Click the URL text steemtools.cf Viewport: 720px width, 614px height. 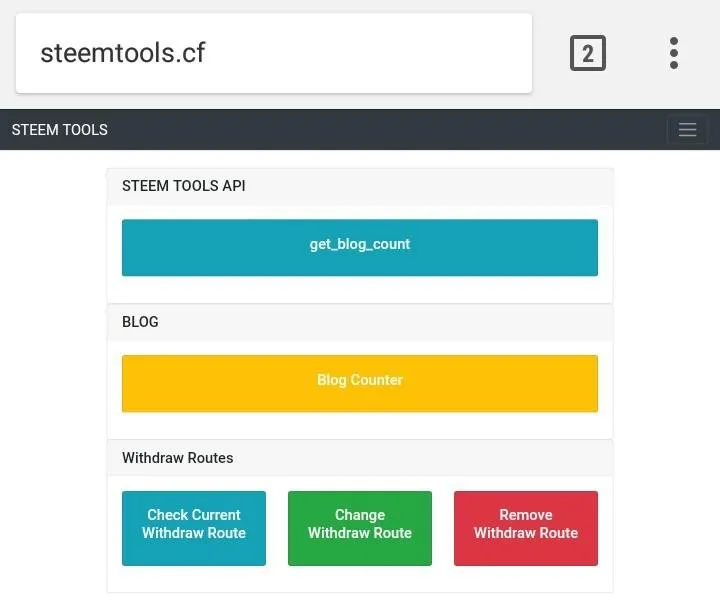pos(123,53)
